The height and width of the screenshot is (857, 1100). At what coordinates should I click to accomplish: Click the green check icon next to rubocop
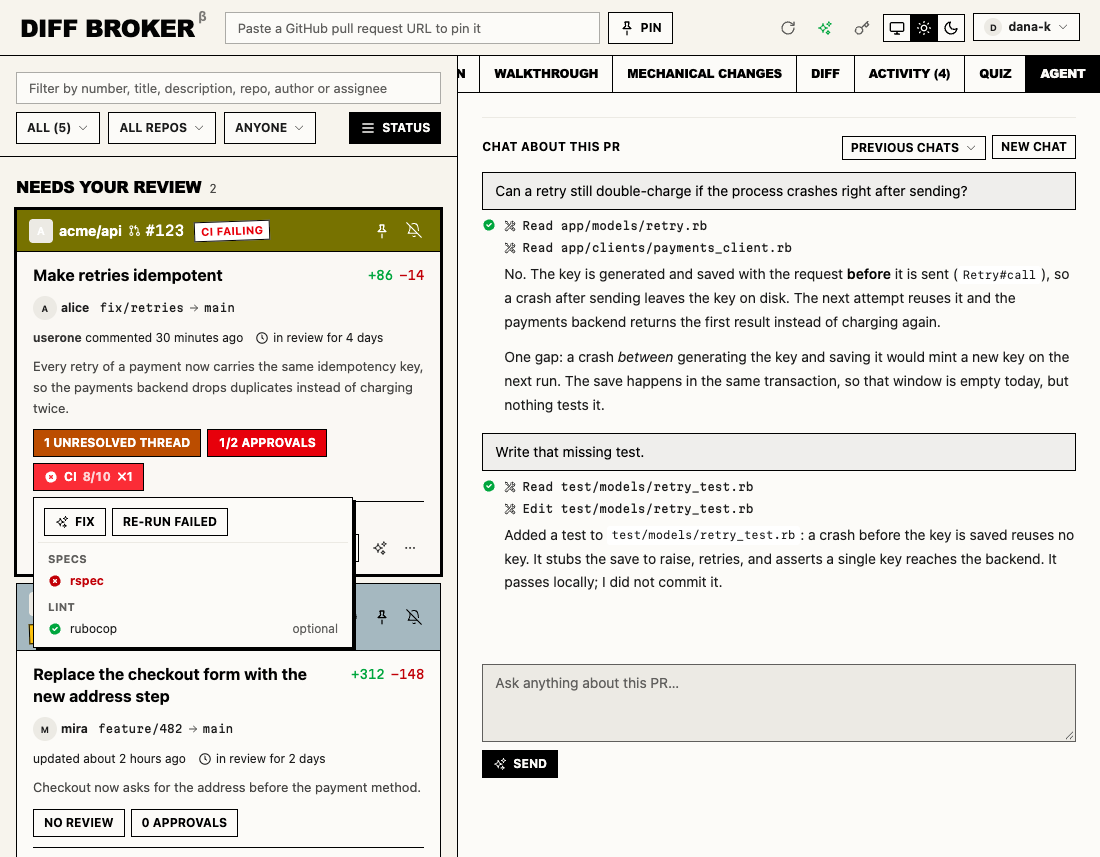click(55, 628)
